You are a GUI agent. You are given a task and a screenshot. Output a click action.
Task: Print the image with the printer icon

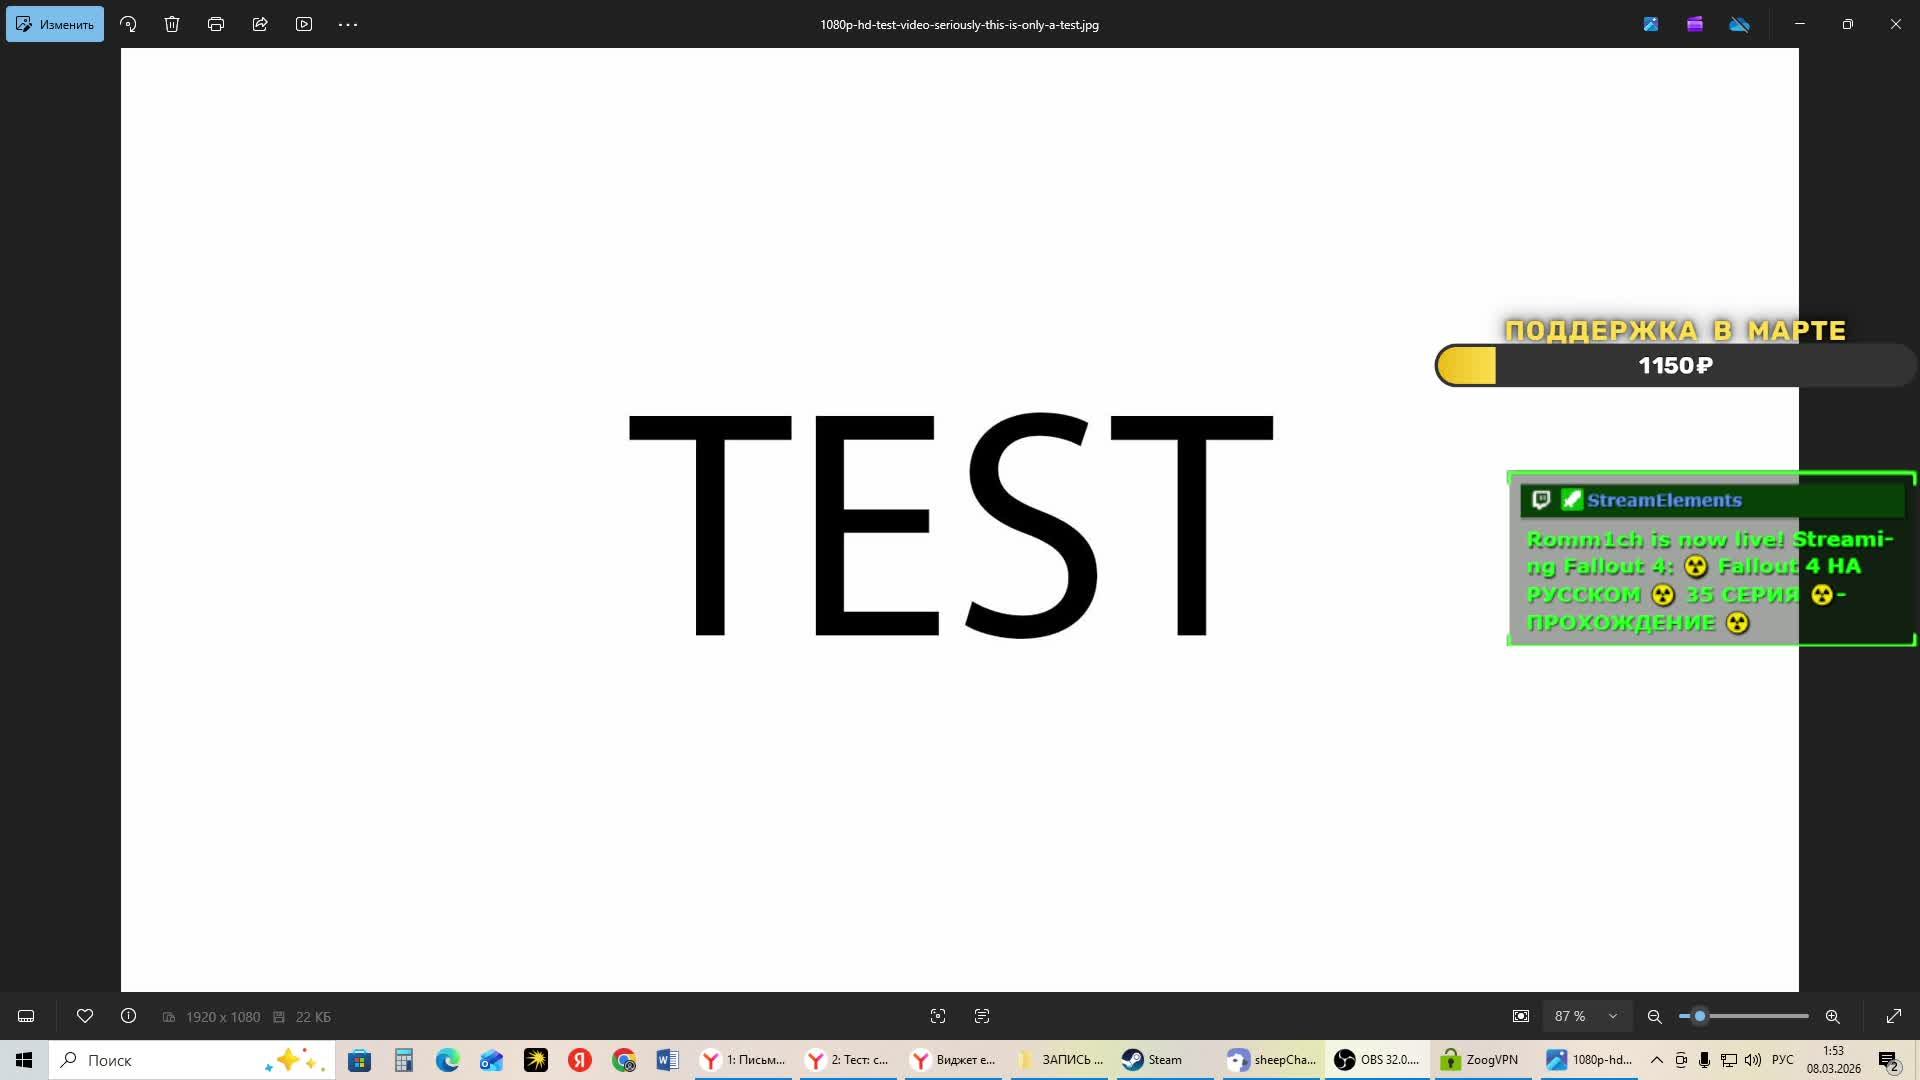pyautogui.click(x=216, y=24)
